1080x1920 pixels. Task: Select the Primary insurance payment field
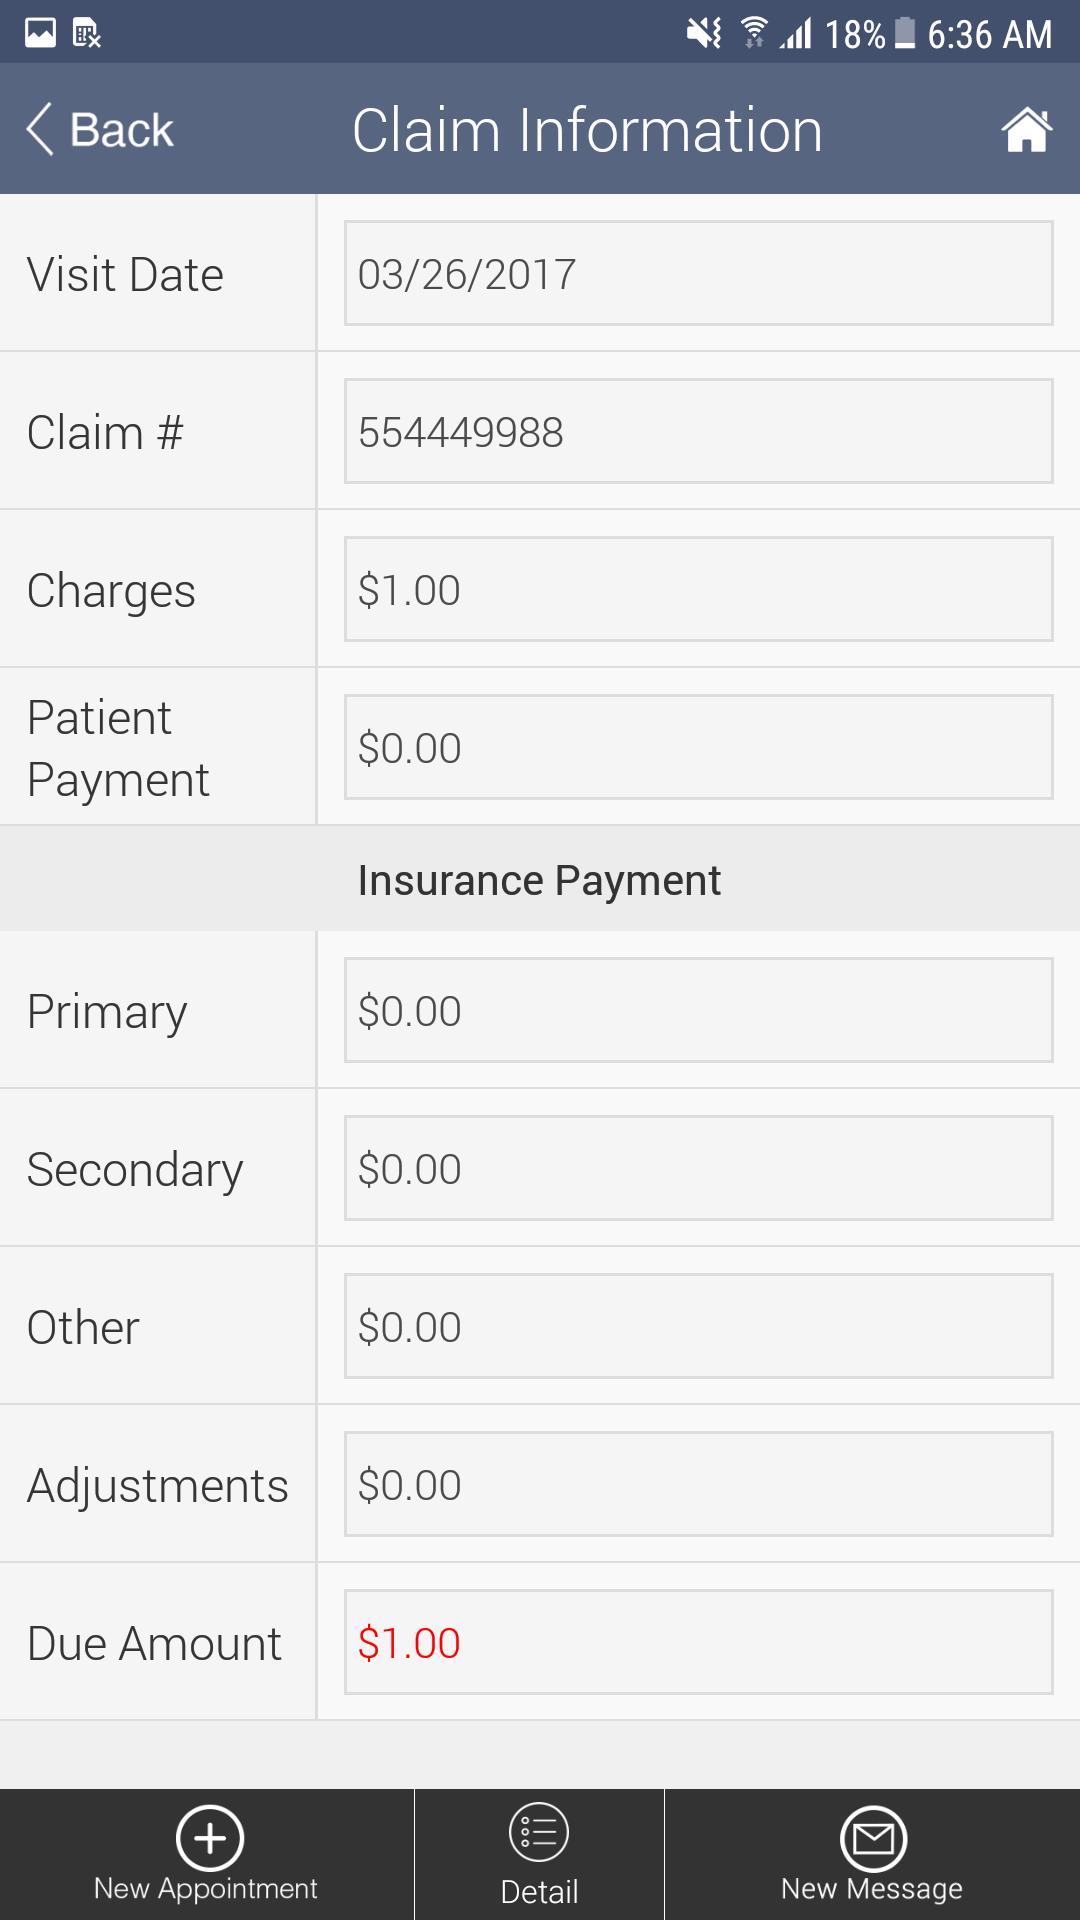(698, 1010)
